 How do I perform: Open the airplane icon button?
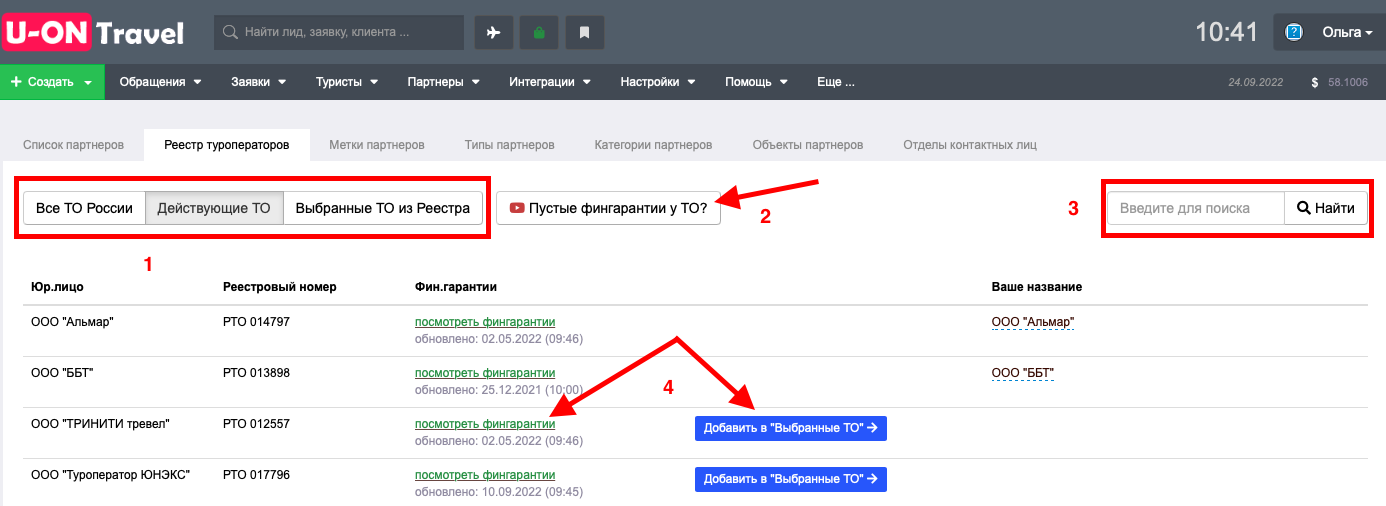click(x=493, y=32)
